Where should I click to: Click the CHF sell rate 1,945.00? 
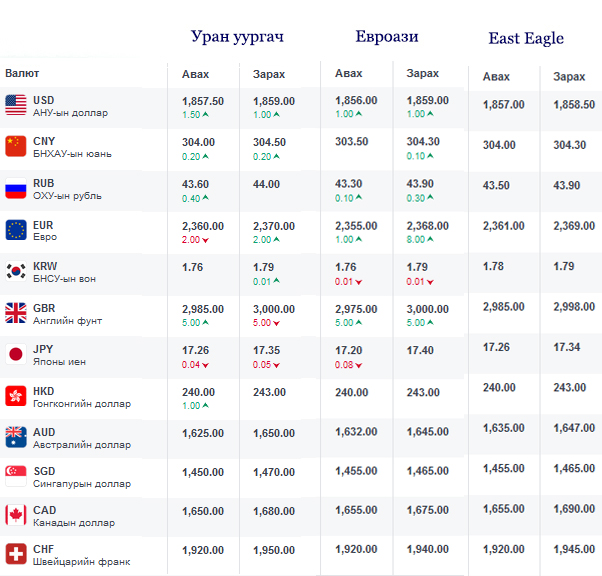pos(574,549)
